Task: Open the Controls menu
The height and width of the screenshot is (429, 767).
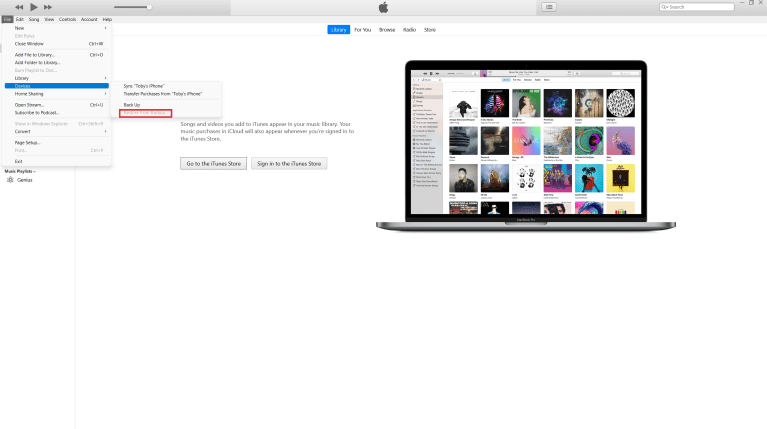Action: 68,19
